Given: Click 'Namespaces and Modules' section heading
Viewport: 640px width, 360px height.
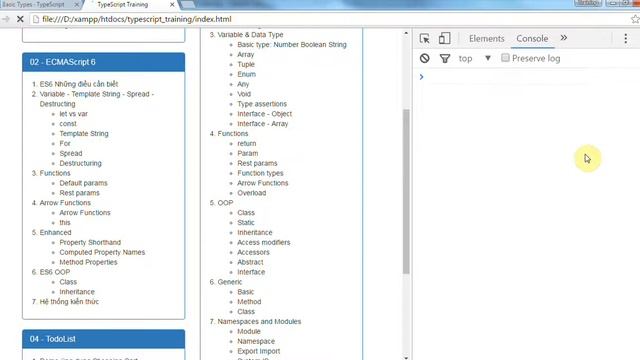Looking at the screenshot, I should 259,322.
